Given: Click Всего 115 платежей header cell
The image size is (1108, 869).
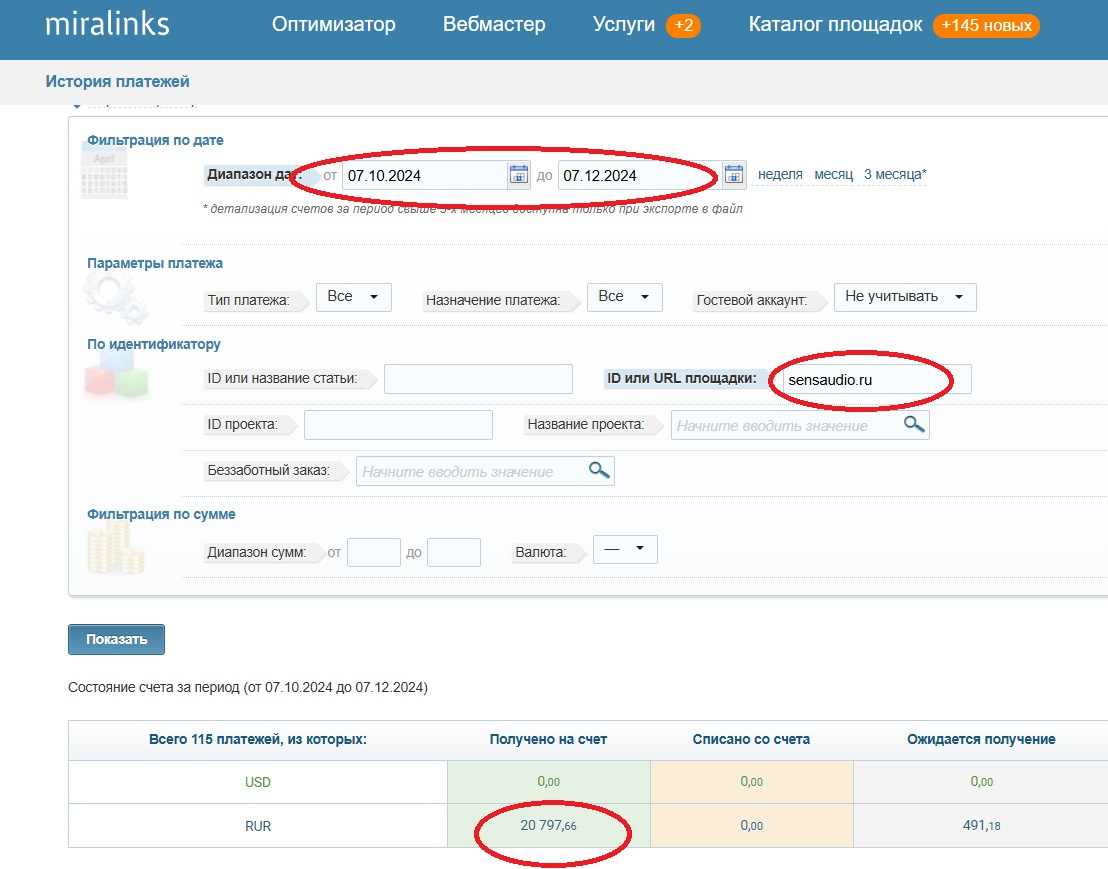Looking at the screenshot, I should pos(258,740).
